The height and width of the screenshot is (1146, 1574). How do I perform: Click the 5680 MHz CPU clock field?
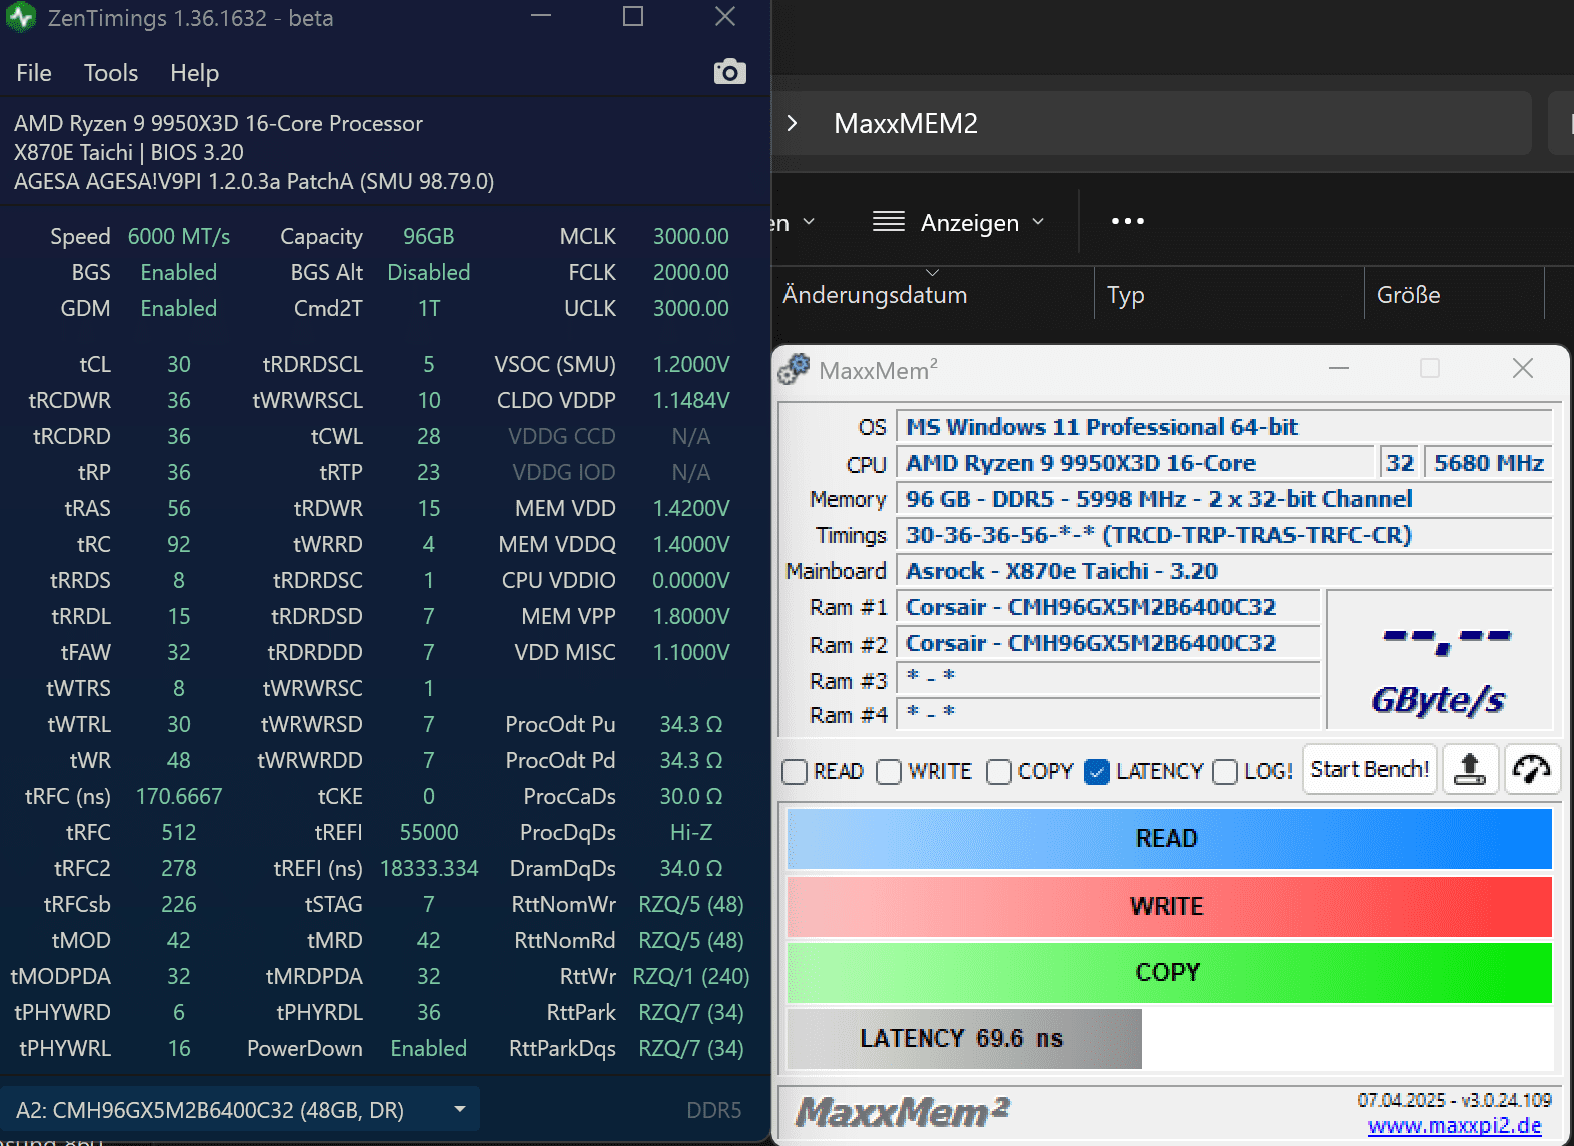tap(1488, 463)
